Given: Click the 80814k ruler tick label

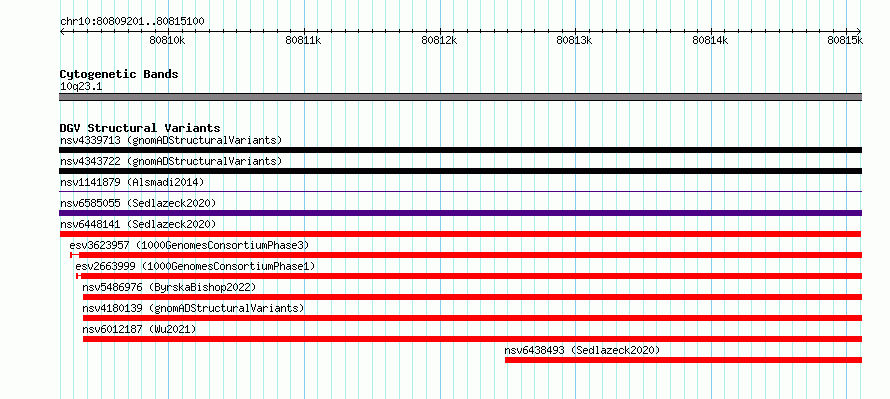Looking at the screenshot, I should click(711, 40).
